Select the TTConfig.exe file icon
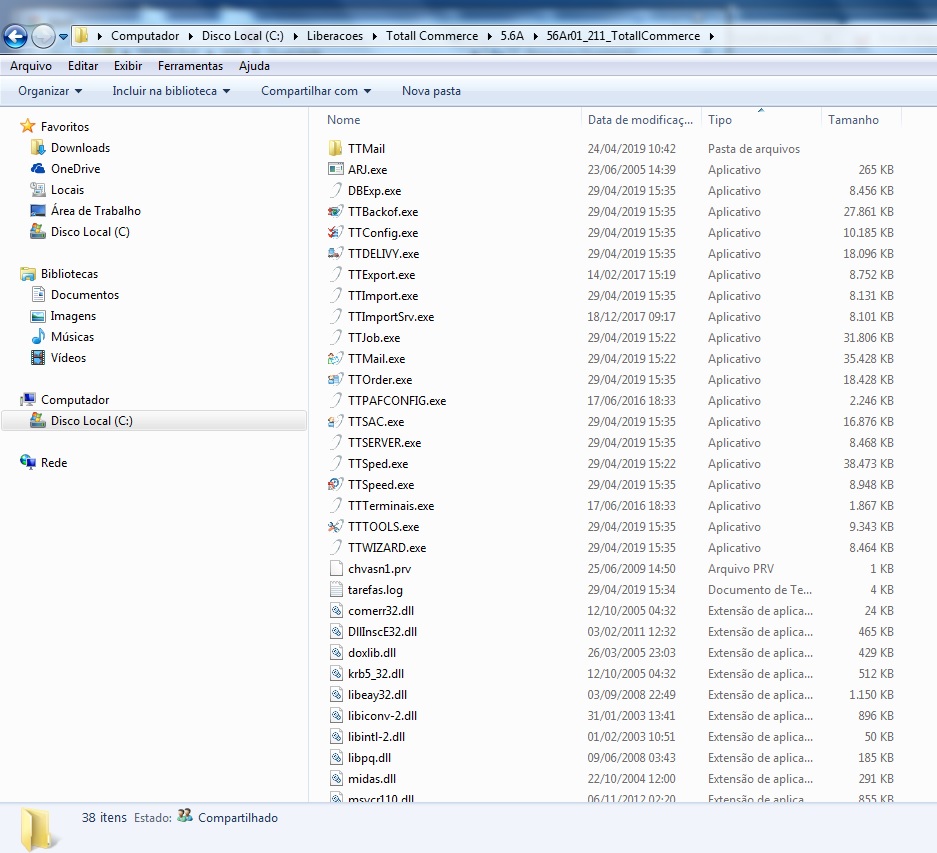 pyautogui.click(x=335, y=233)
